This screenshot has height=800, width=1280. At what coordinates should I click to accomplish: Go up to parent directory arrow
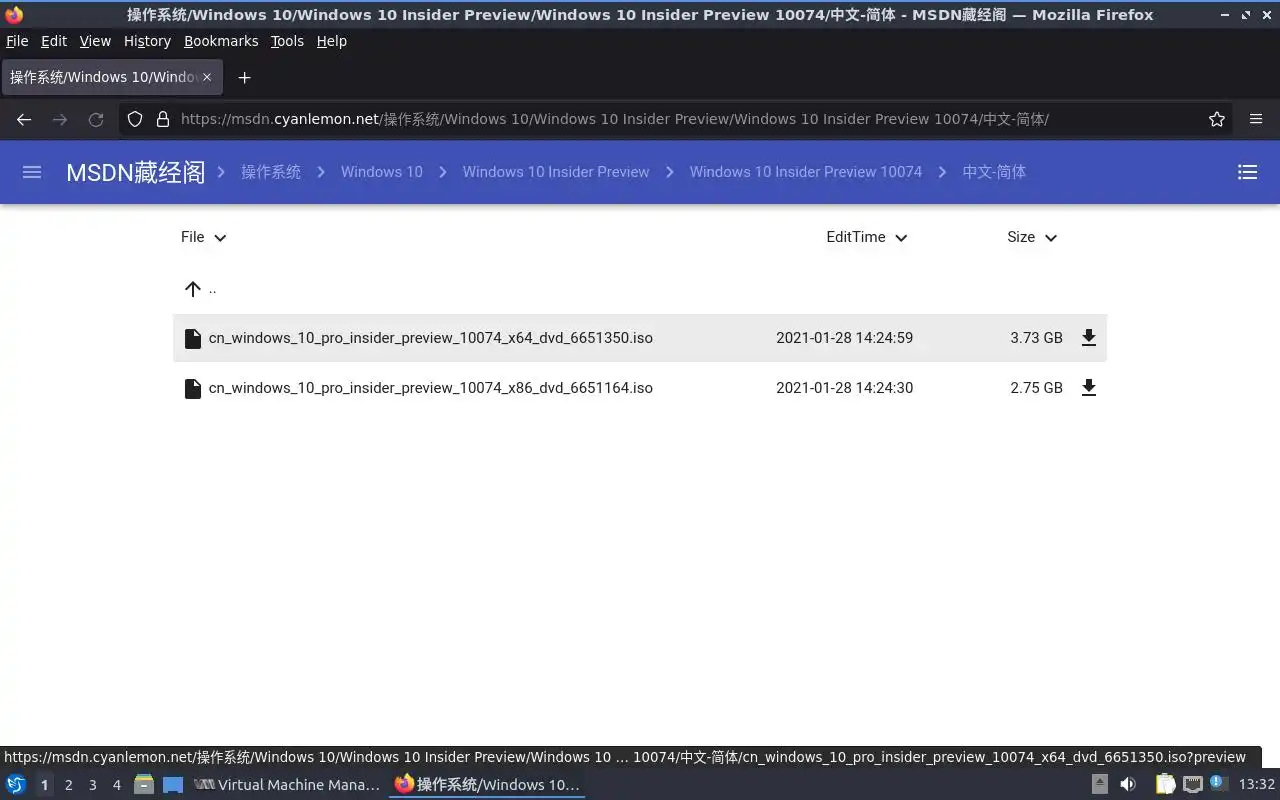[193, 289]
